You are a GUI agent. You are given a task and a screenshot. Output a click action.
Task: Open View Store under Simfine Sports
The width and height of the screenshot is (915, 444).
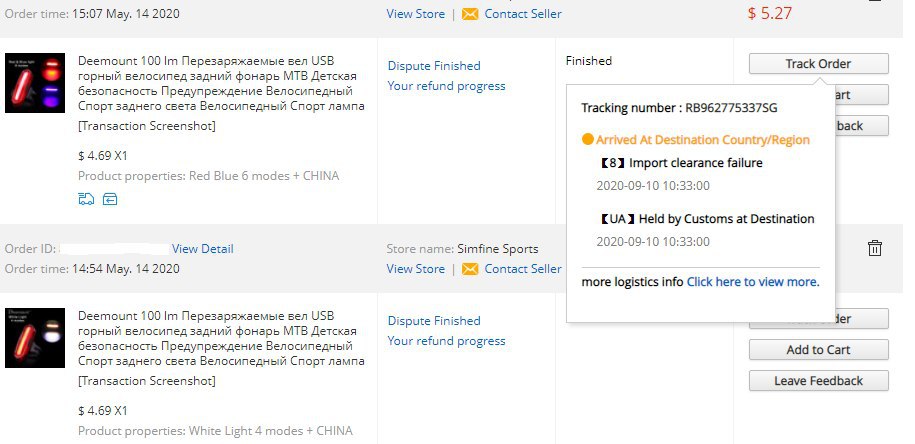pos(415,269)
